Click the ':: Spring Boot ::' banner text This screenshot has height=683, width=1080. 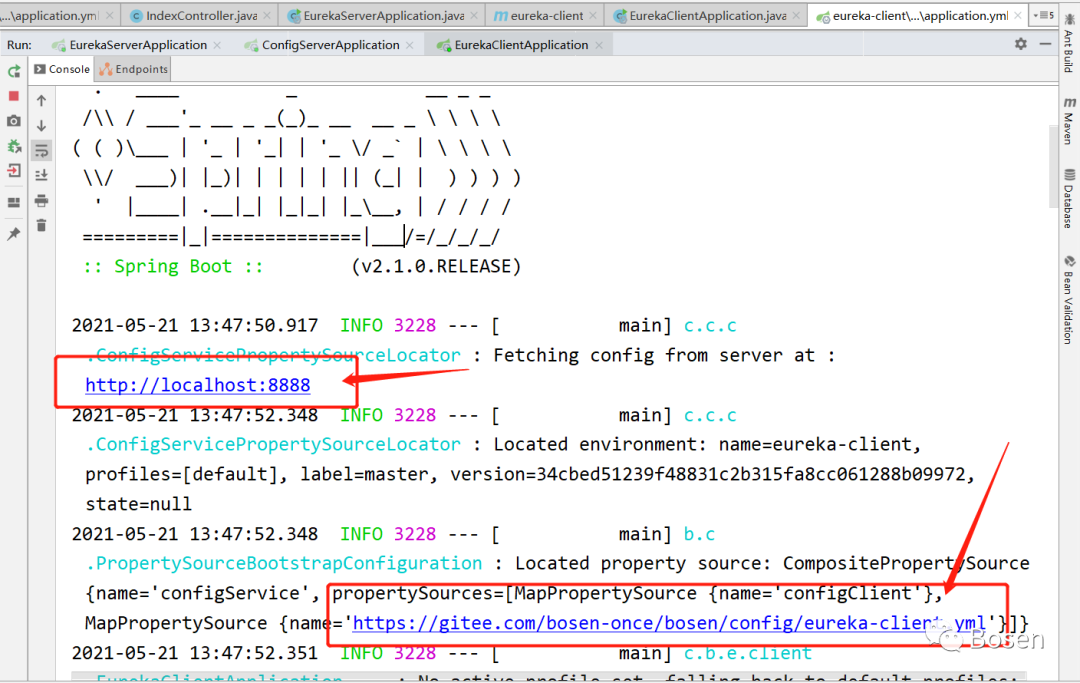[173, 266]
